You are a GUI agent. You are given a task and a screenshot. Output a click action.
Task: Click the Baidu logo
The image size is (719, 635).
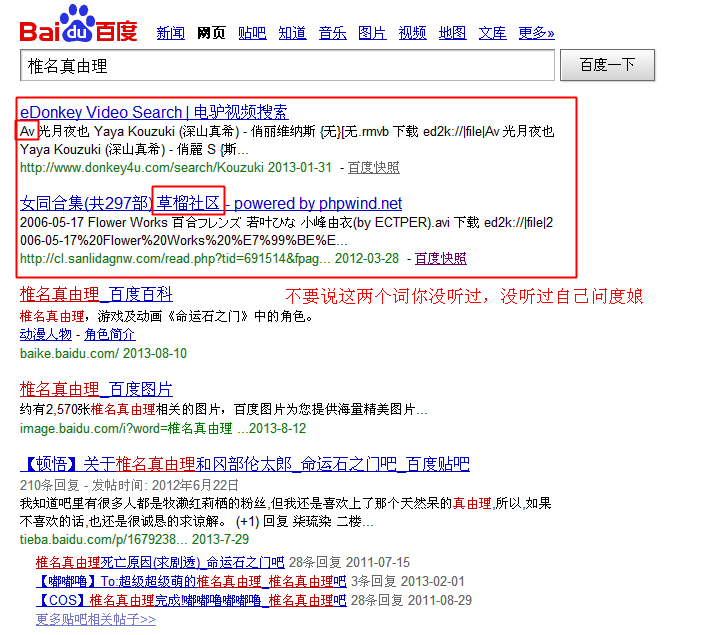click(x=78, y=23)
